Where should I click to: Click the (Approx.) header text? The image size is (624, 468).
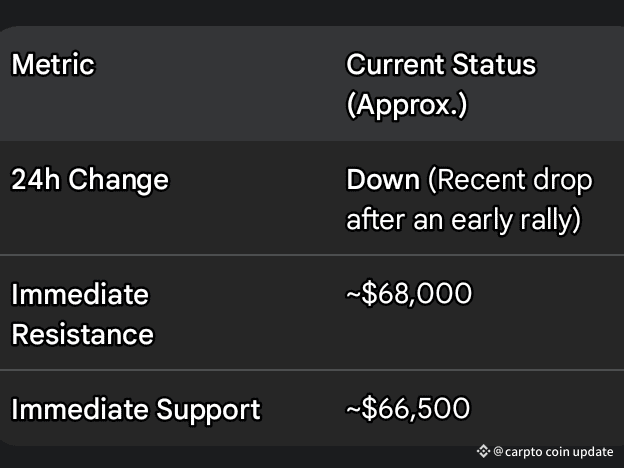407,105
